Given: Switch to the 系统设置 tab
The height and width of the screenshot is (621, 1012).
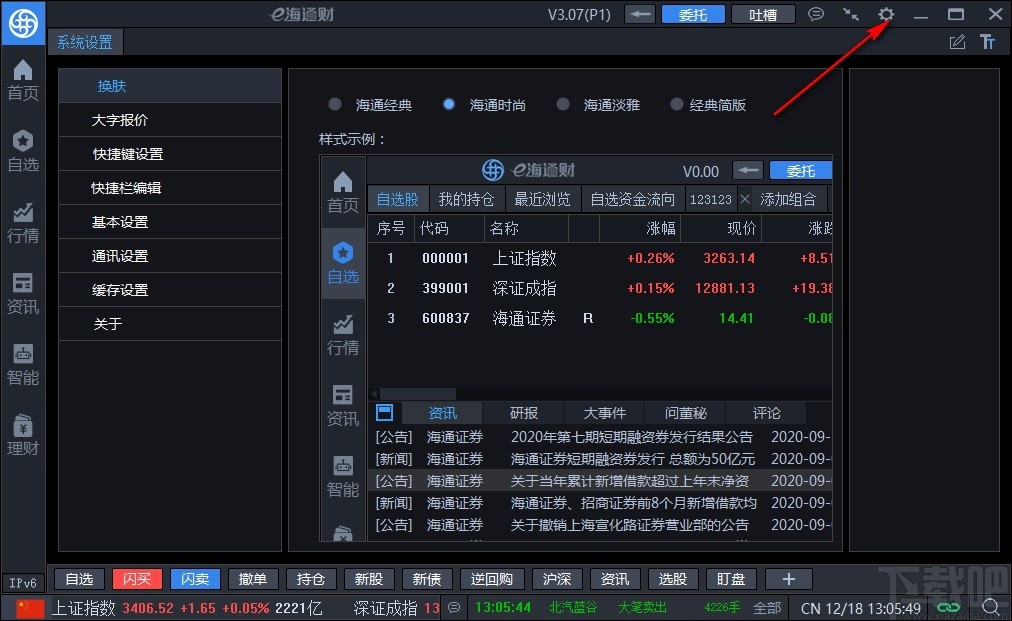Looking at the screenshot, I should tap(84, 42).
